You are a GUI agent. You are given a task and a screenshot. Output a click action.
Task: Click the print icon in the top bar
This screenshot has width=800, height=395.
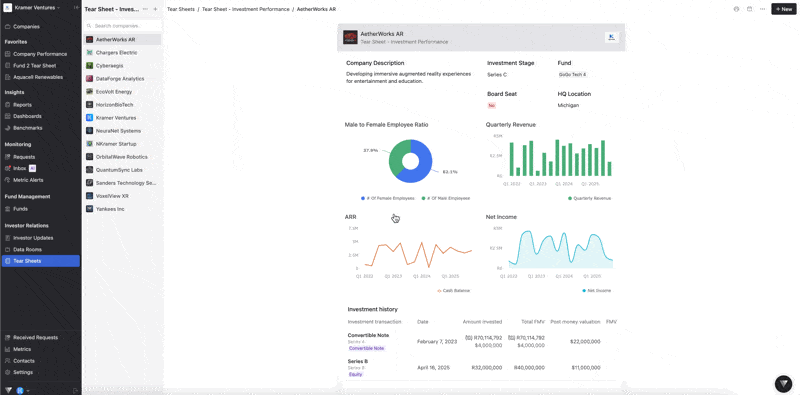click(x=749, y=9)
